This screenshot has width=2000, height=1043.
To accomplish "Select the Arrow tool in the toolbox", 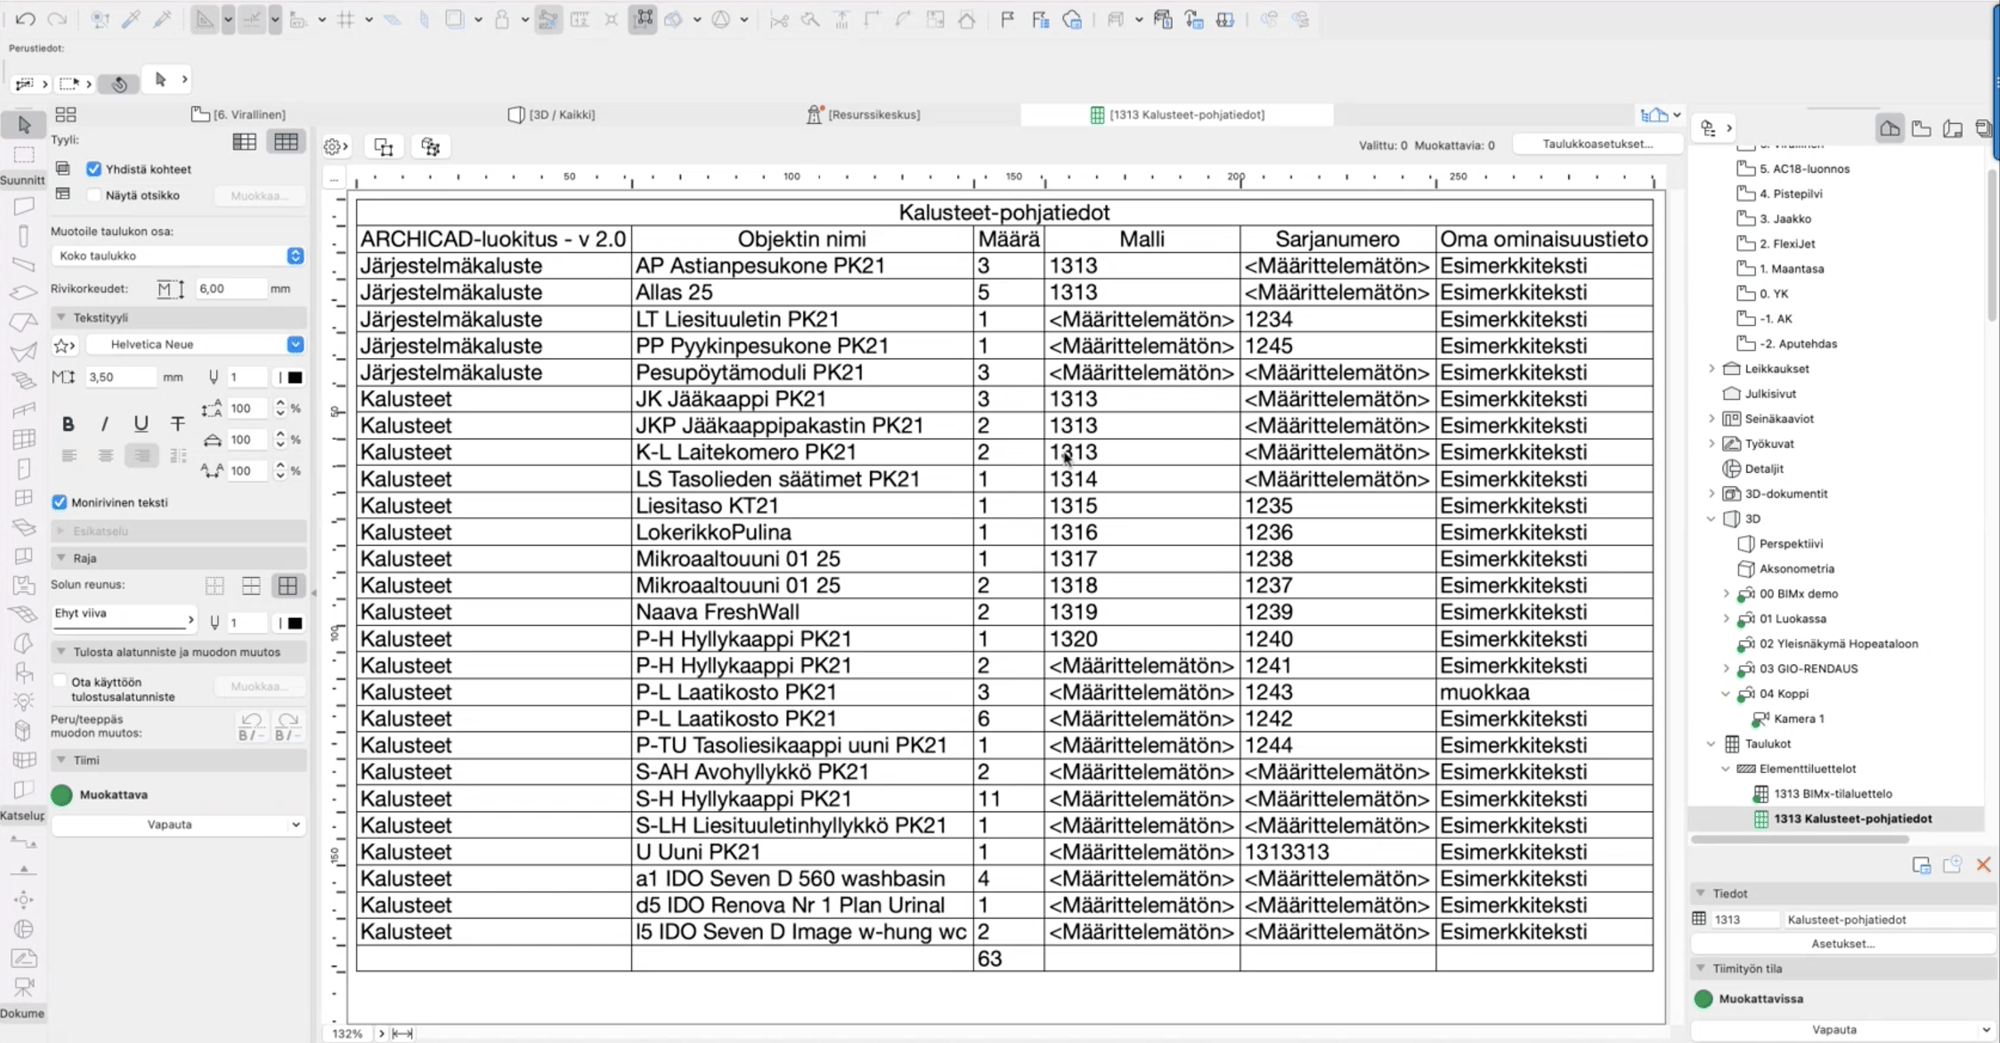I will [x=24, y=125].
